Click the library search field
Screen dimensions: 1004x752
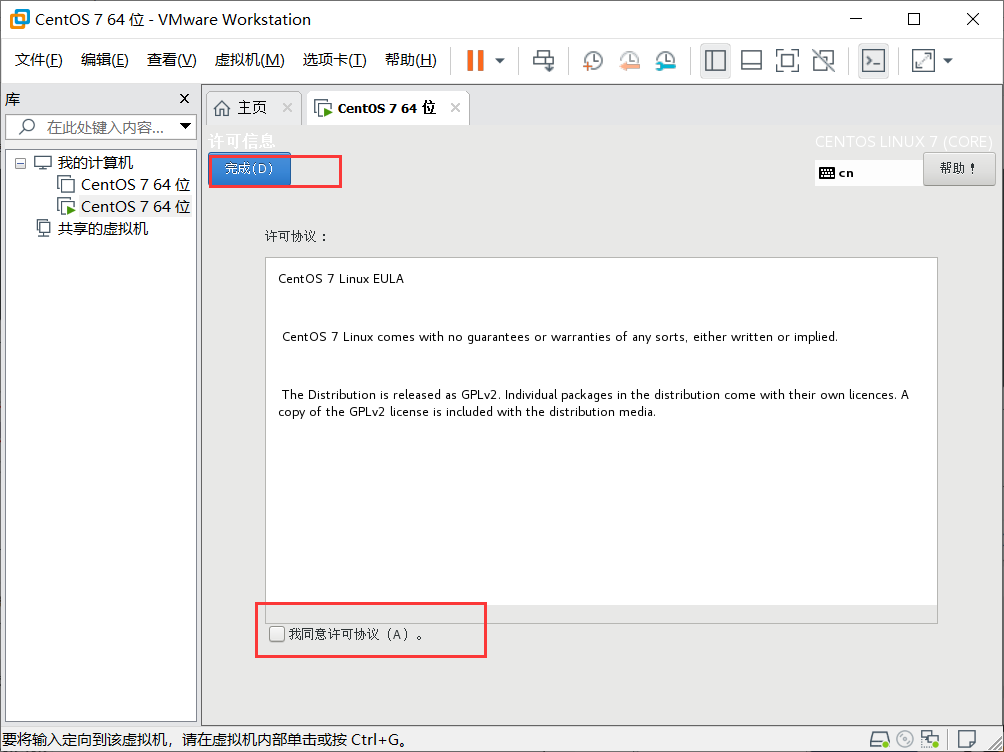pos(101,127)
